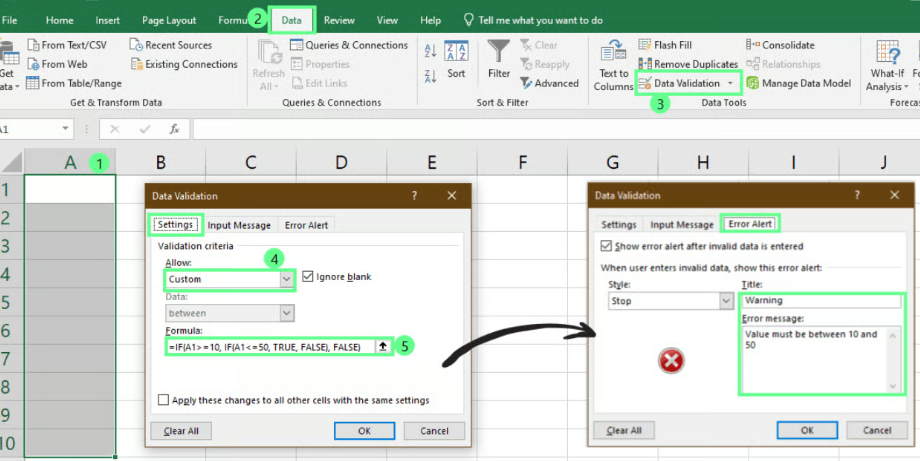Viewport: 920px width, 461px height.
Task: Click the Consolidate icon
Action: tap(753, 45)
